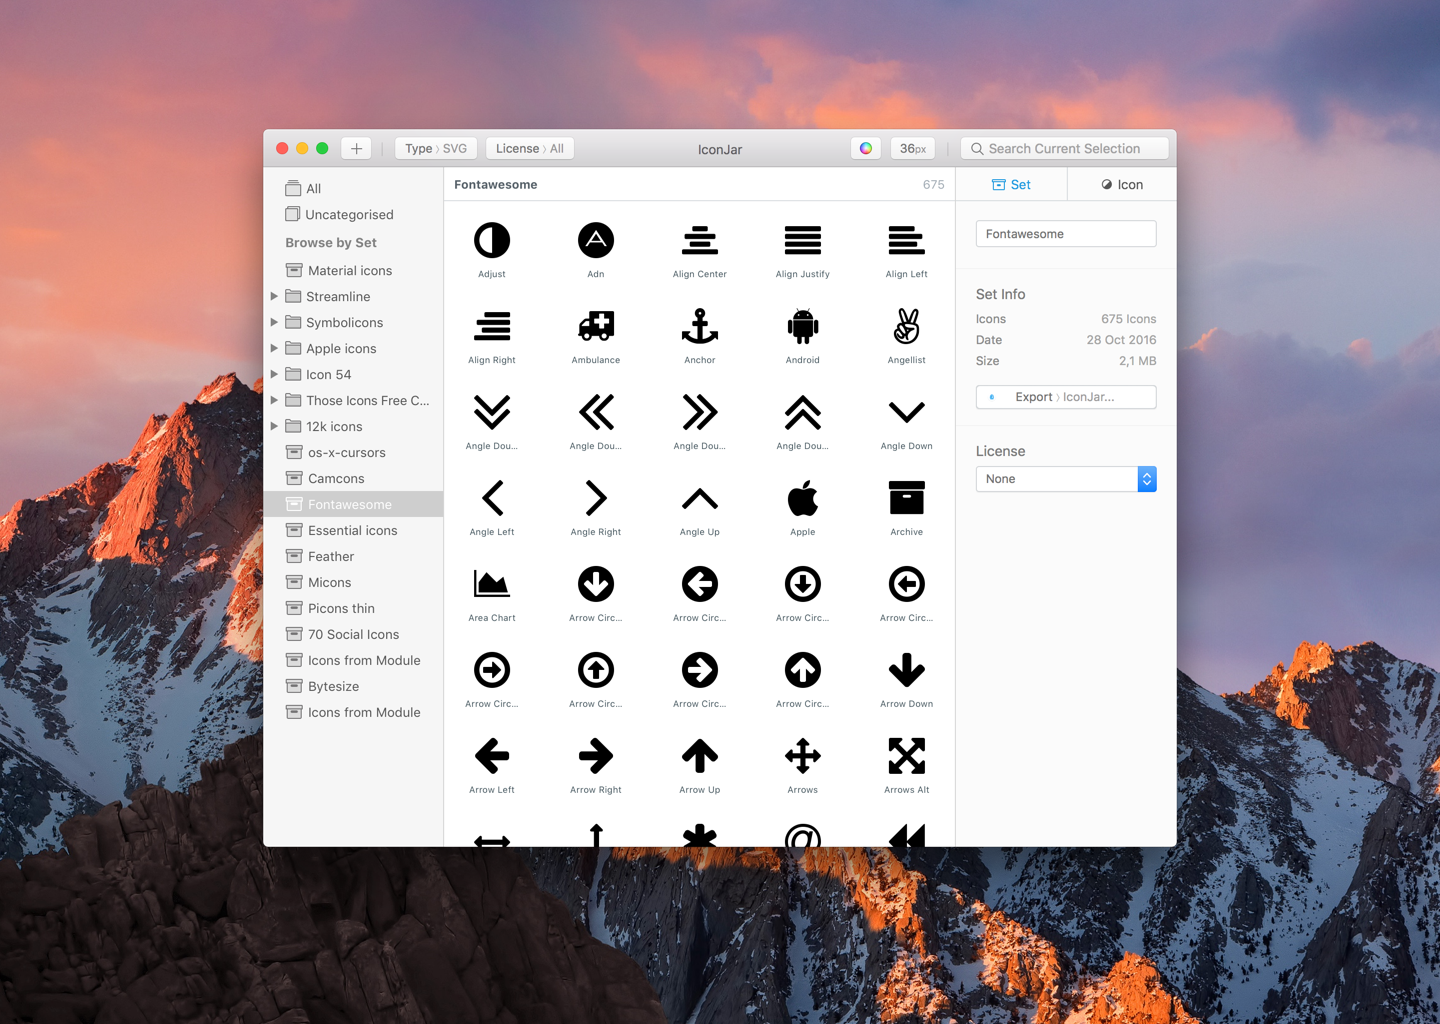This screenshot has width=1440, height=1024.
Task: Expand the Symbolicons set
Action: [274, 323]
